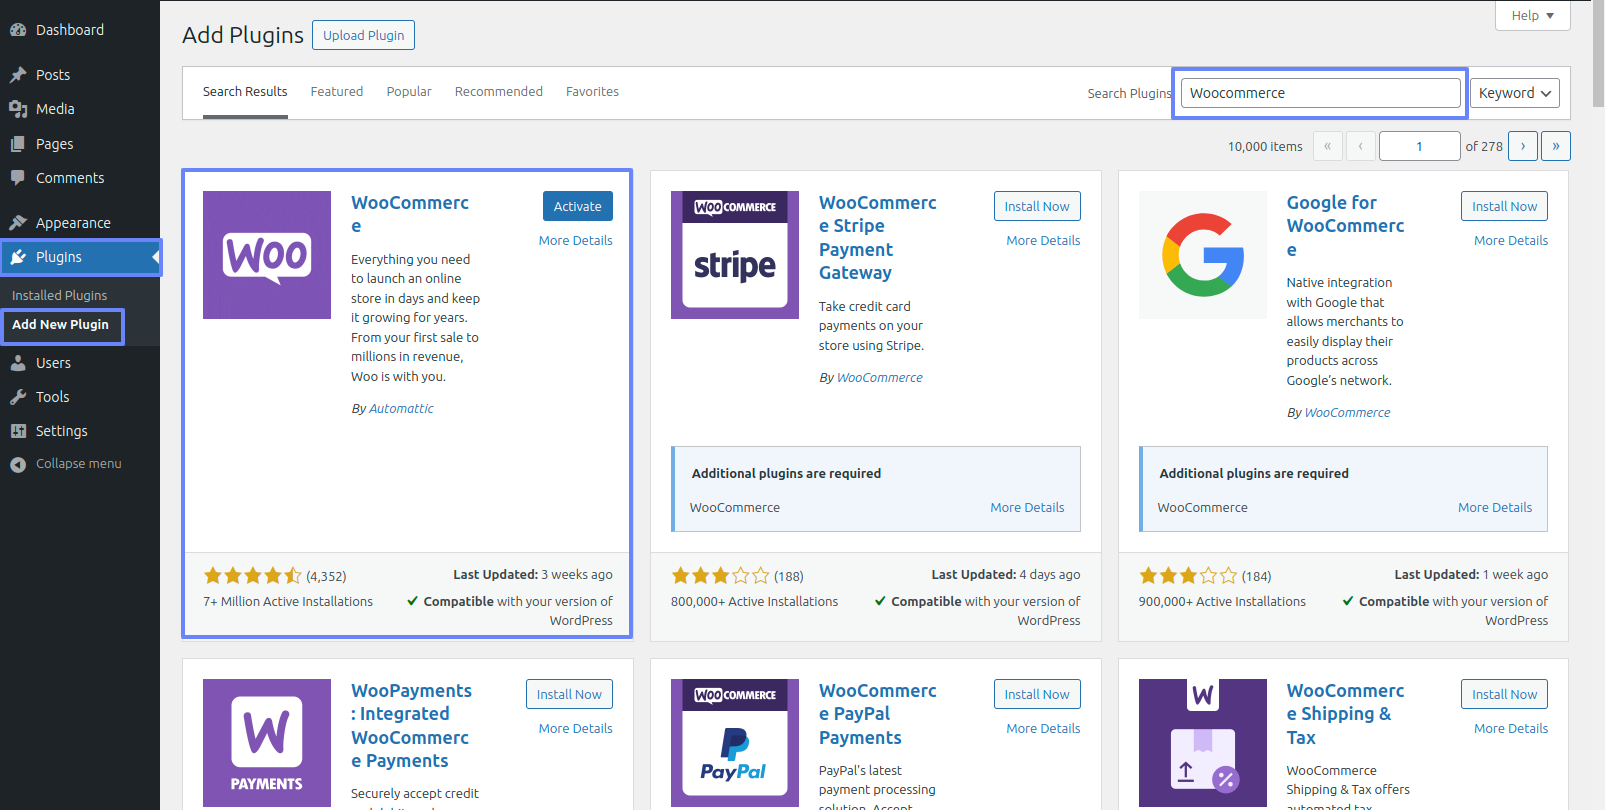This screenshot has height=810, width=1605.
Task: Click the Pages icon in sidebar
Action: point(18,144)
